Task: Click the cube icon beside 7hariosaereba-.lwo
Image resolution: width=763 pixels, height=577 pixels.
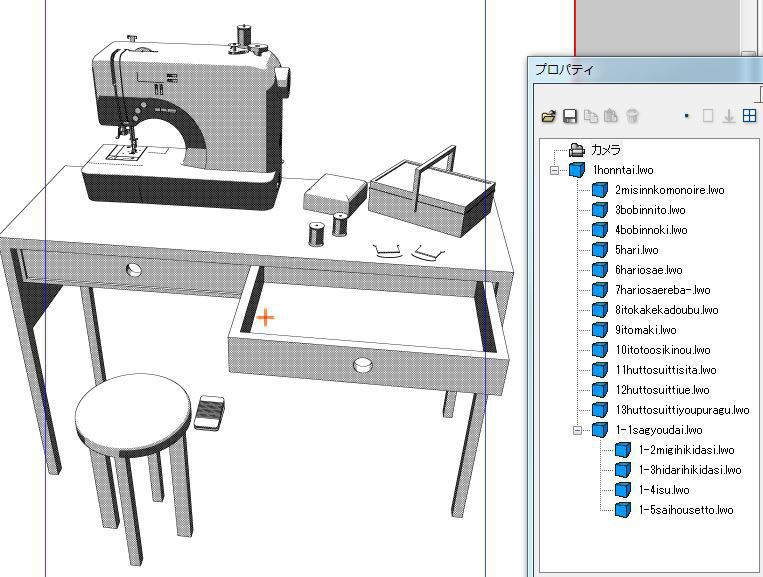Action: click(600, 289)
